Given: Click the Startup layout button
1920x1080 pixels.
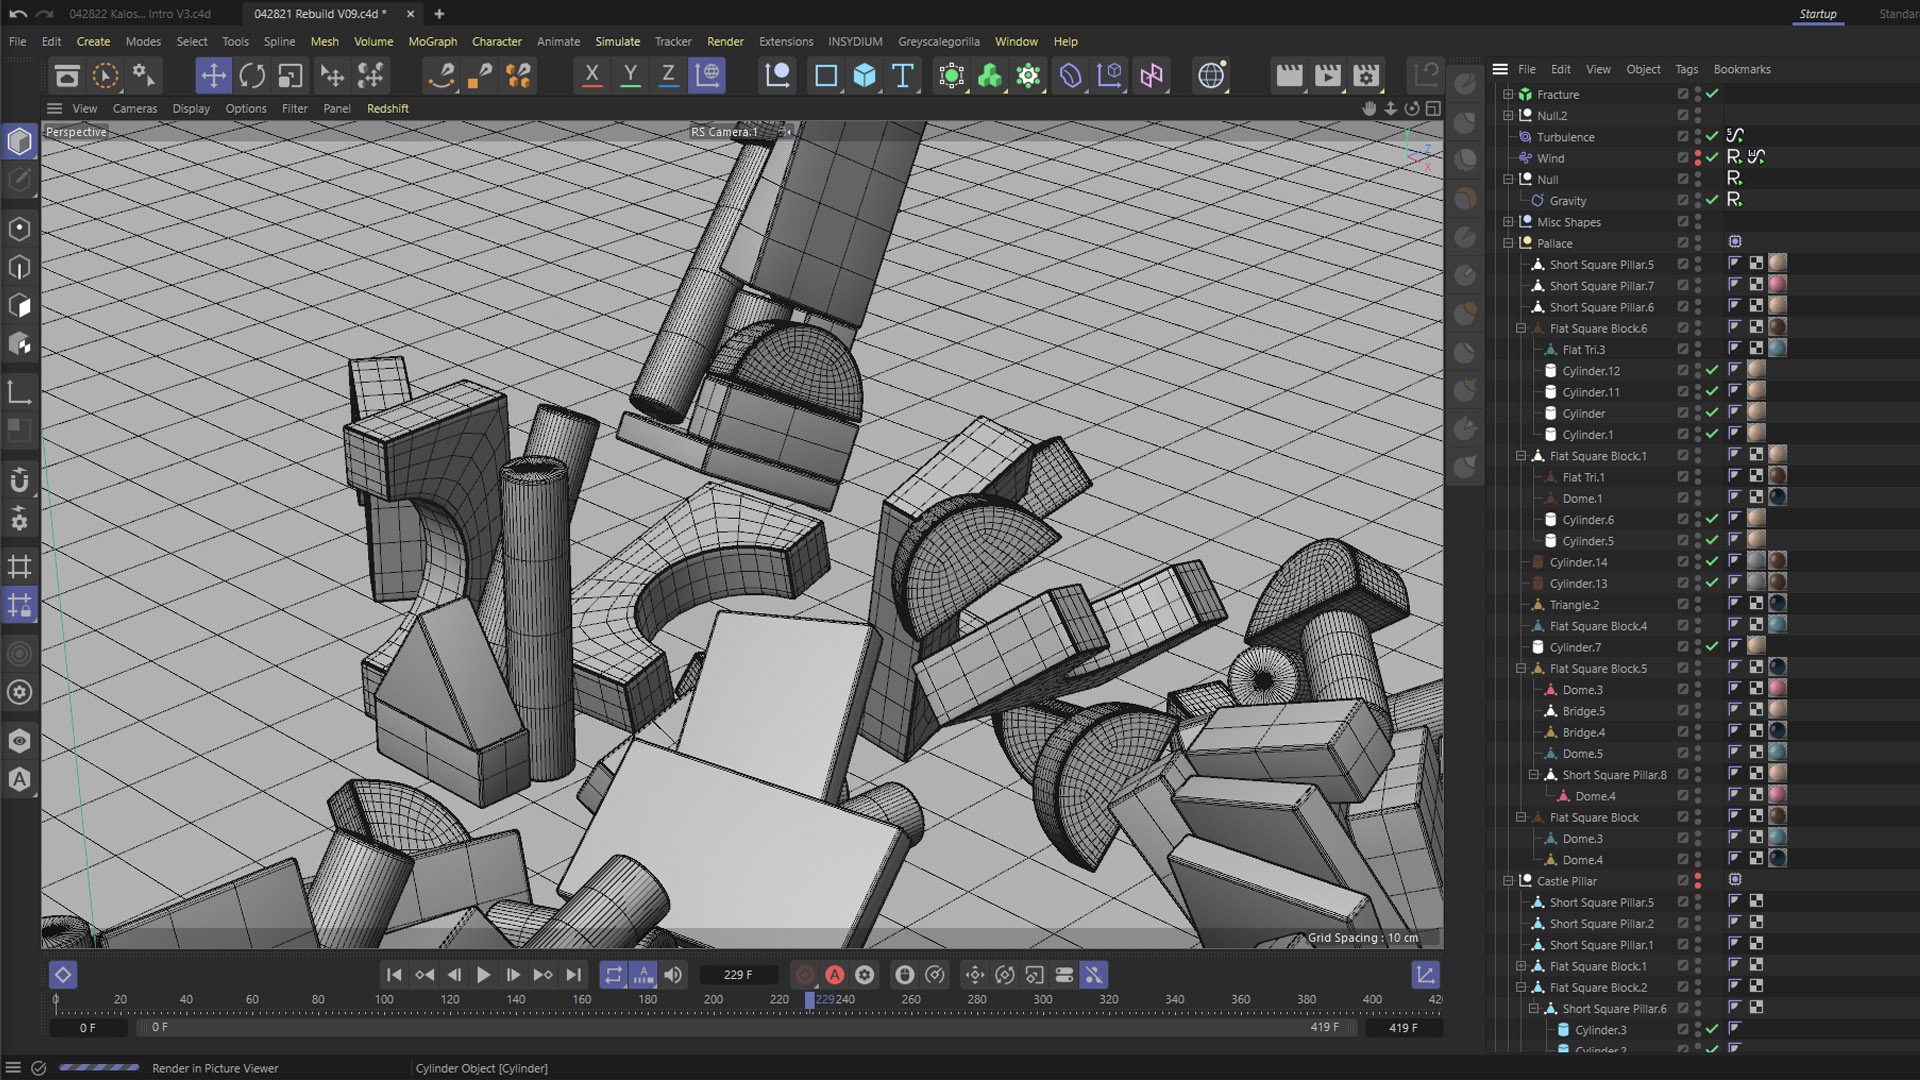Looking at the screenshot, I should point(1817,14).
